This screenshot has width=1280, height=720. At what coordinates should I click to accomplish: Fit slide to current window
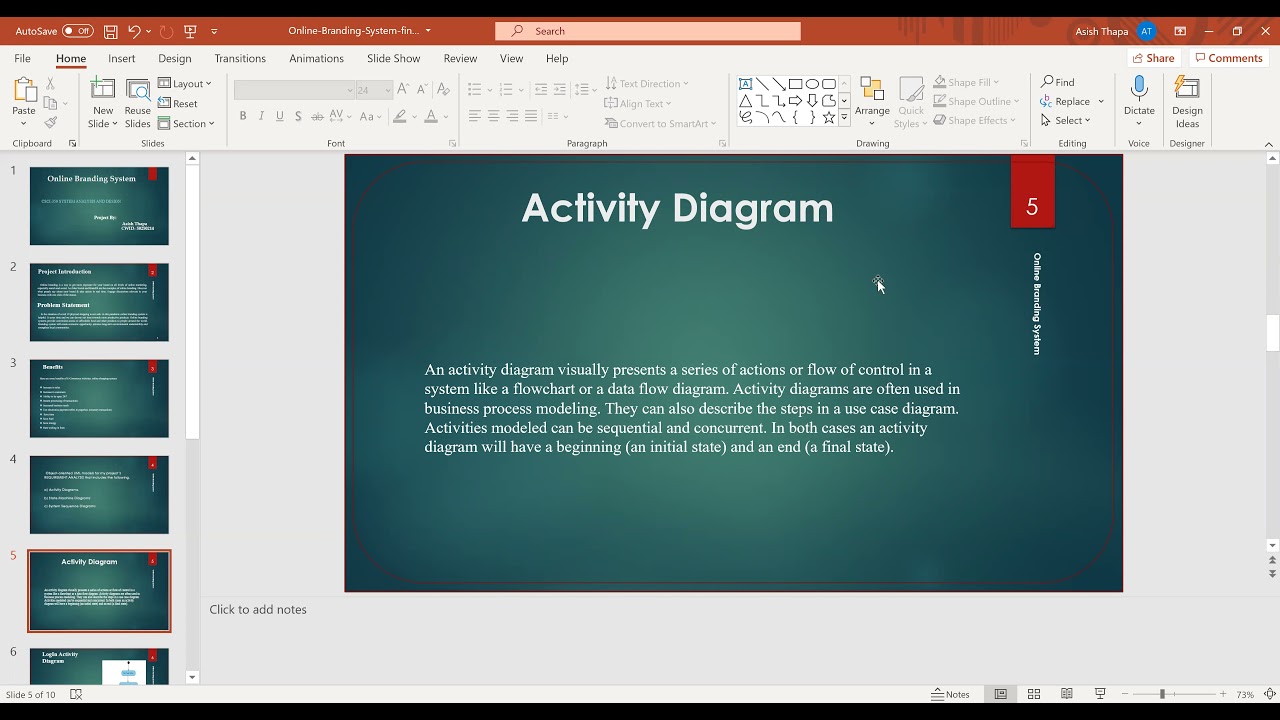tap(1270, 694)
